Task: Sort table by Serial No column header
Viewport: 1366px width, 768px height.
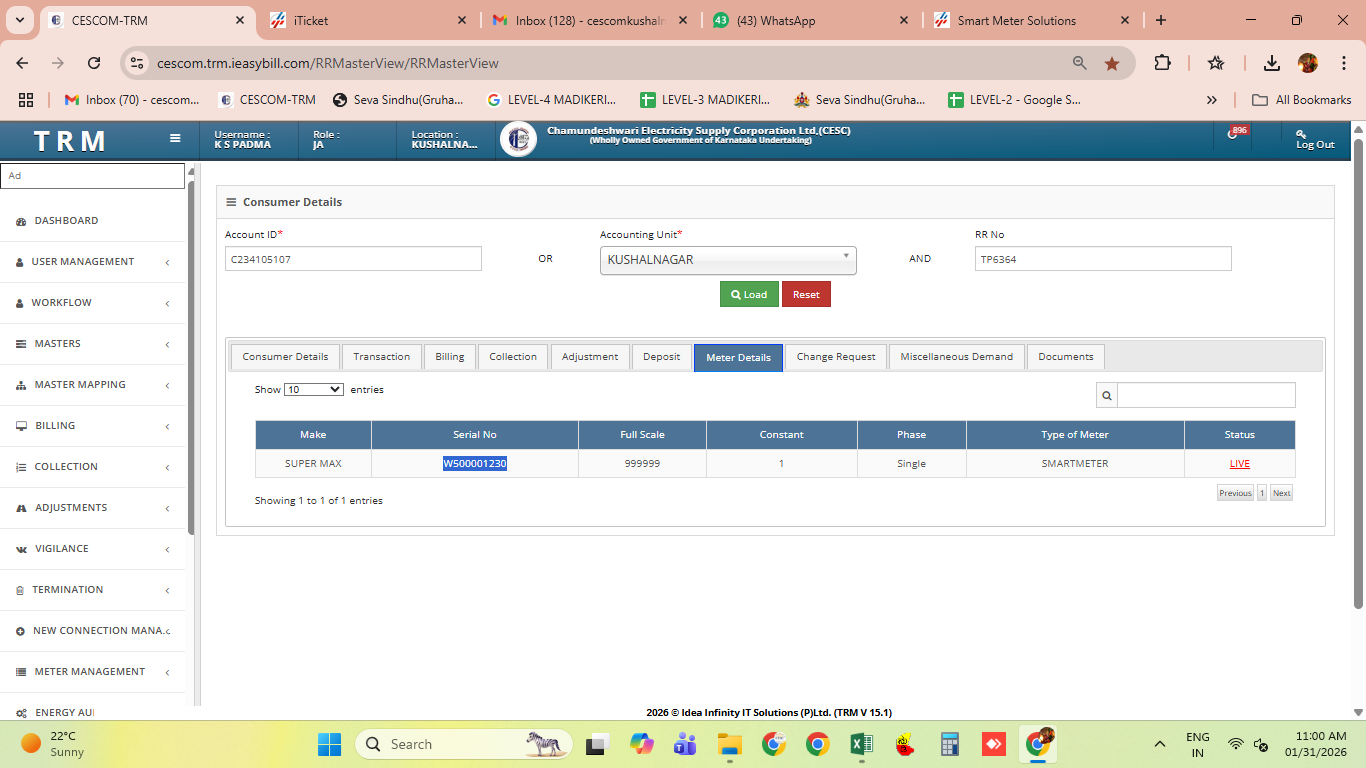Action: (475, 435)
